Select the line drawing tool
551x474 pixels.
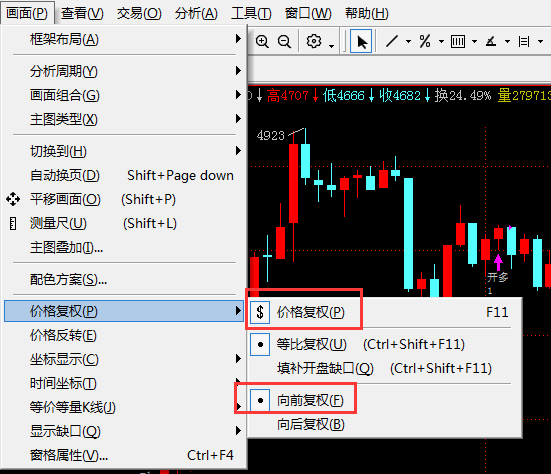pos(392,41)
